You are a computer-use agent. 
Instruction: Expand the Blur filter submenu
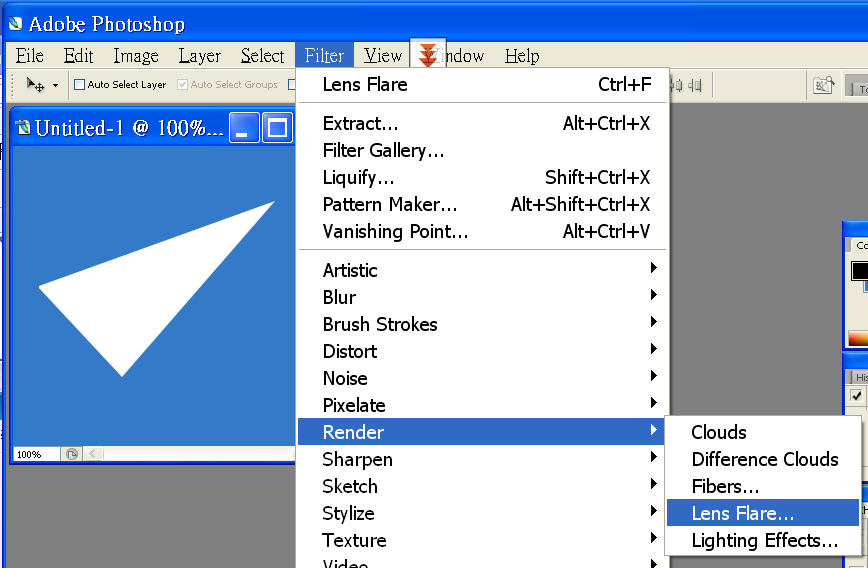tap(482, 297)
